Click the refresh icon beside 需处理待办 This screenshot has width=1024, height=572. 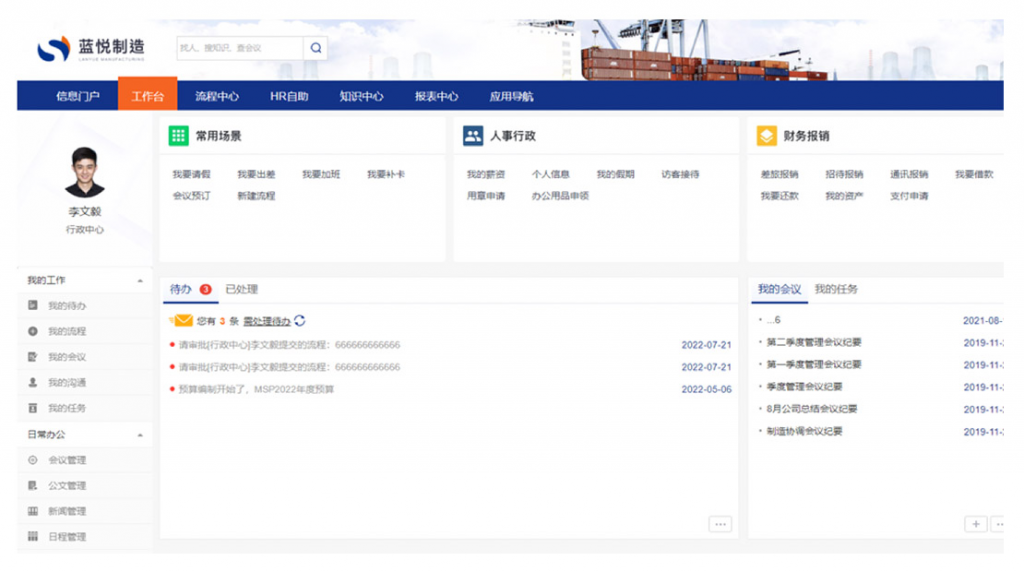300,321
